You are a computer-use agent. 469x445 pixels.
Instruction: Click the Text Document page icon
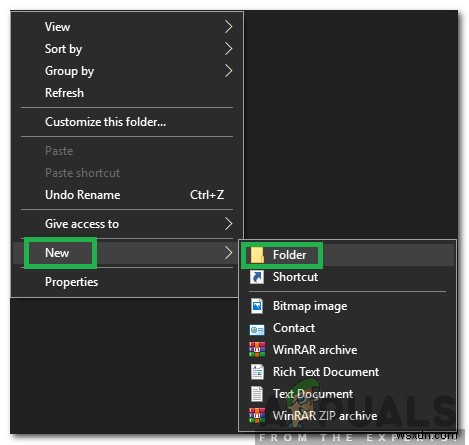click(257, 394)
